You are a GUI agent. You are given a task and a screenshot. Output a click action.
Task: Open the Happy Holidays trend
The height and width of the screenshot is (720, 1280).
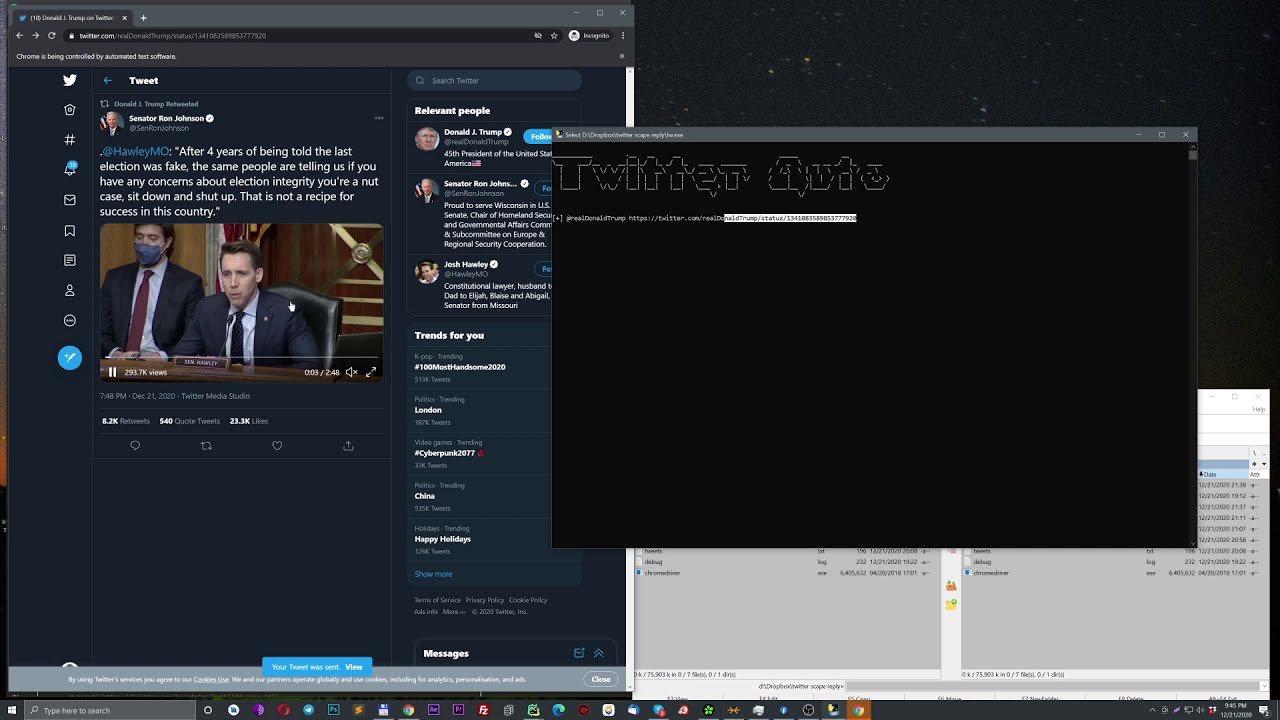click(443, 539)
